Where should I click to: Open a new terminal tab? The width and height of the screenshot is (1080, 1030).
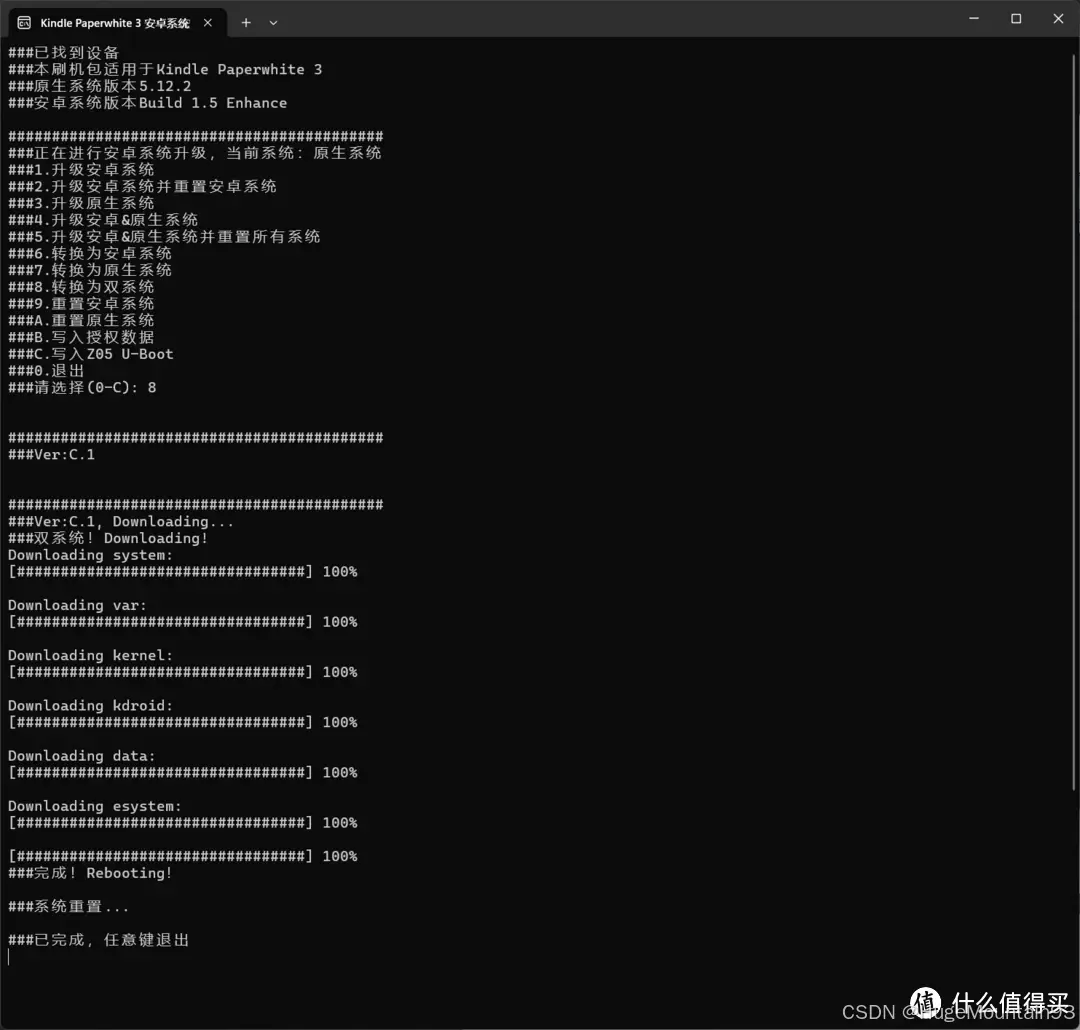point(246,23)
